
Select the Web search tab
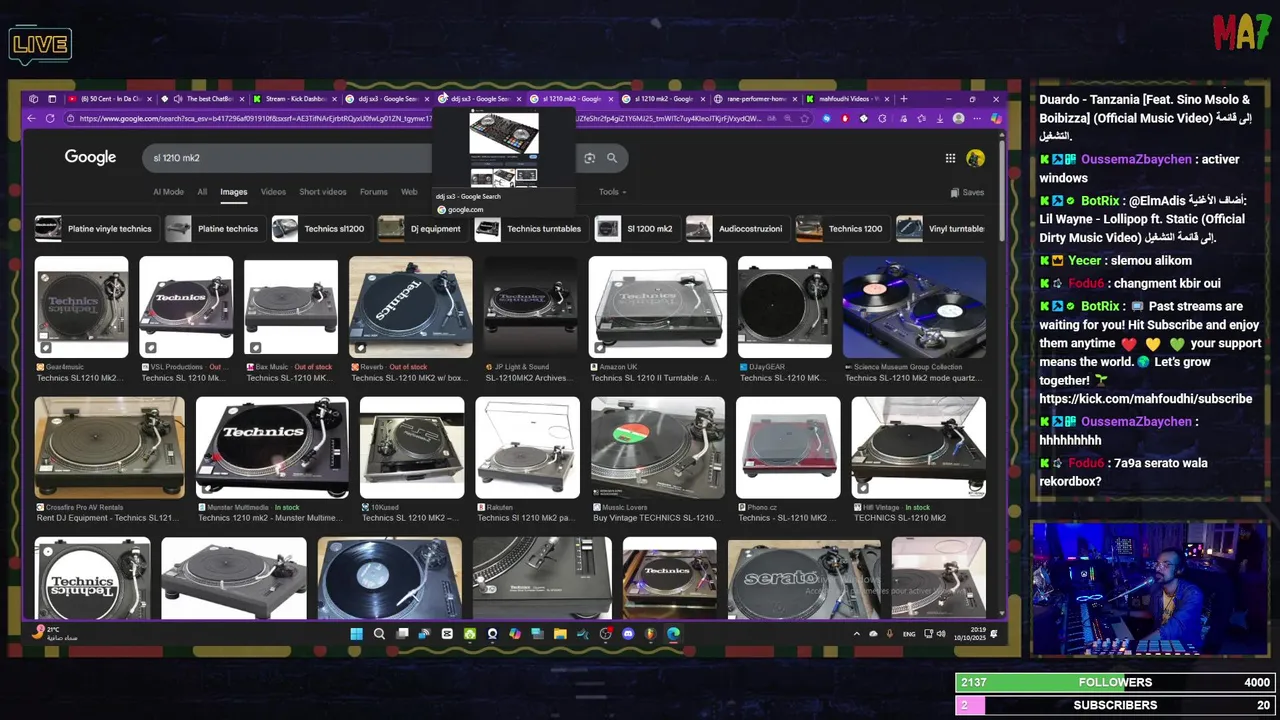coord(409,192)
